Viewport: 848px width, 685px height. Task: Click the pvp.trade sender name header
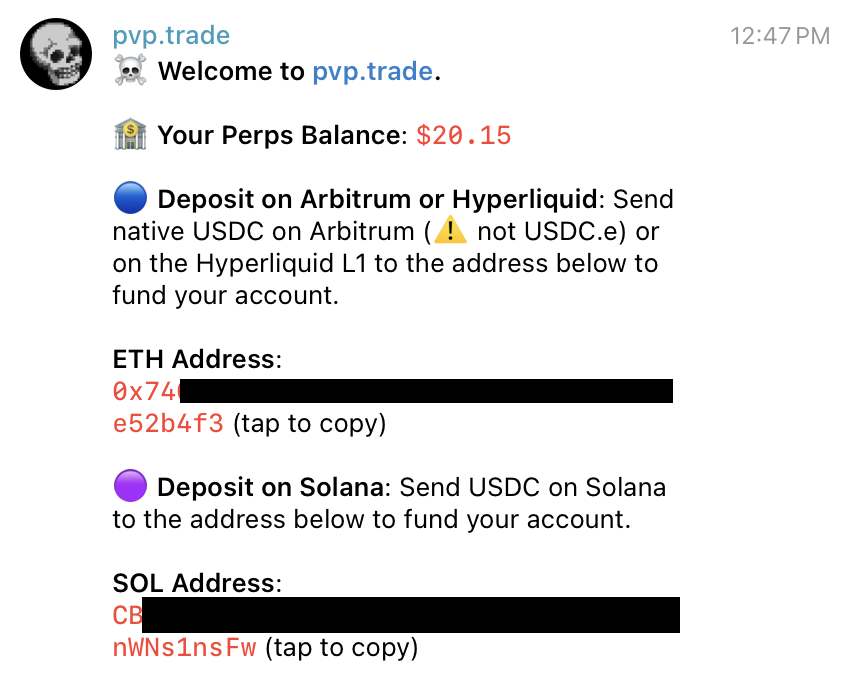pyautogui.click(x=170, y=34)
